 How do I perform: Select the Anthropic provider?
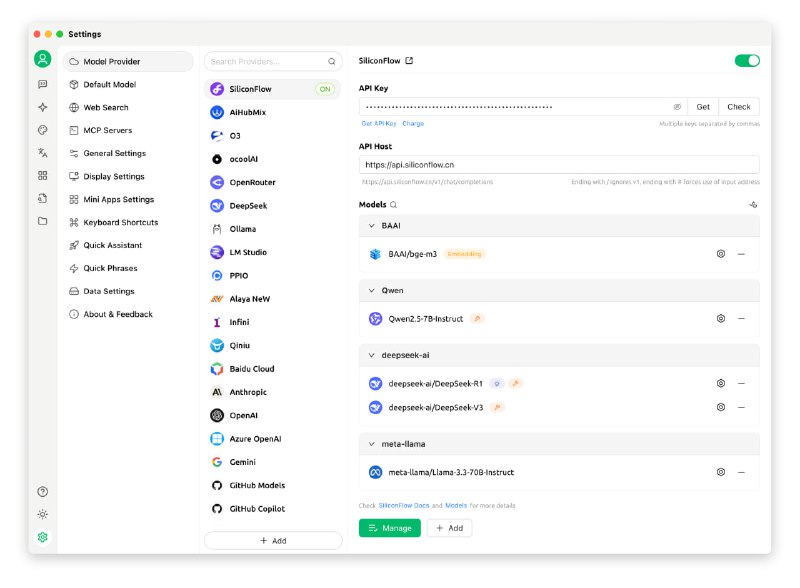pos(273,393)
